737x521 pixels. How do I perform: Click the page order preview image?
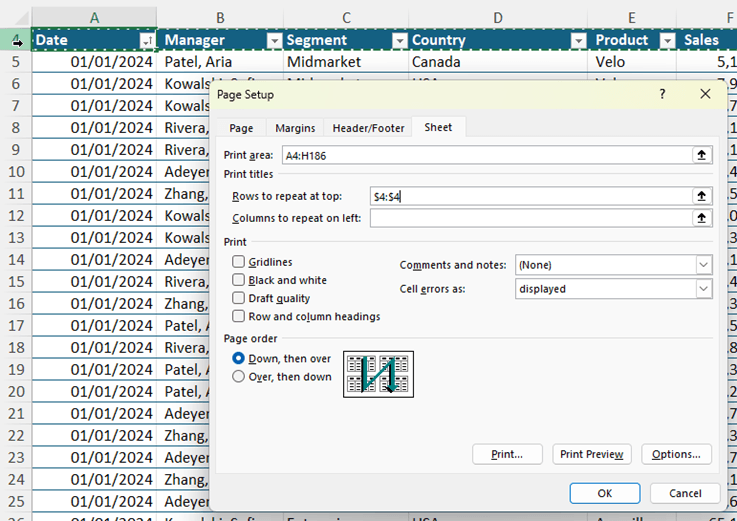coord(378,374)
